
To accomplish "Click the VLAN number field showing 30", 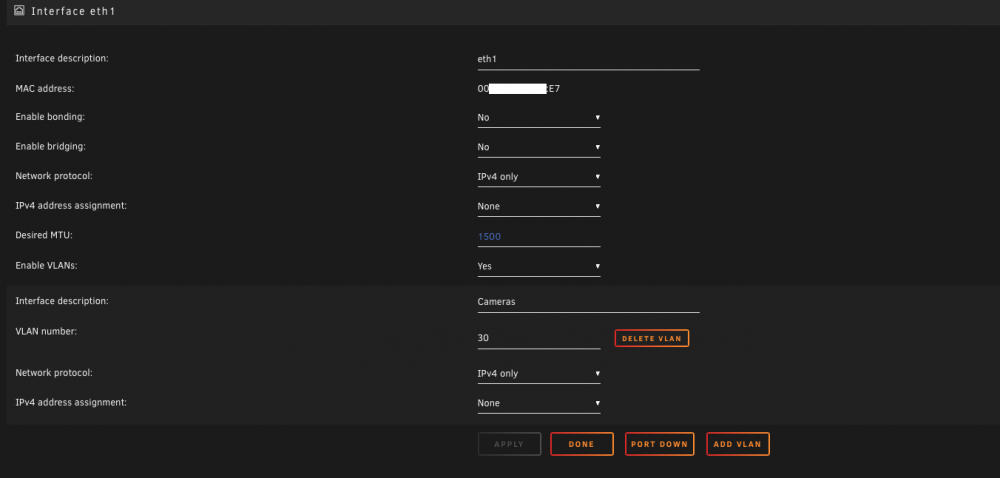I will [x=539, y=338].
